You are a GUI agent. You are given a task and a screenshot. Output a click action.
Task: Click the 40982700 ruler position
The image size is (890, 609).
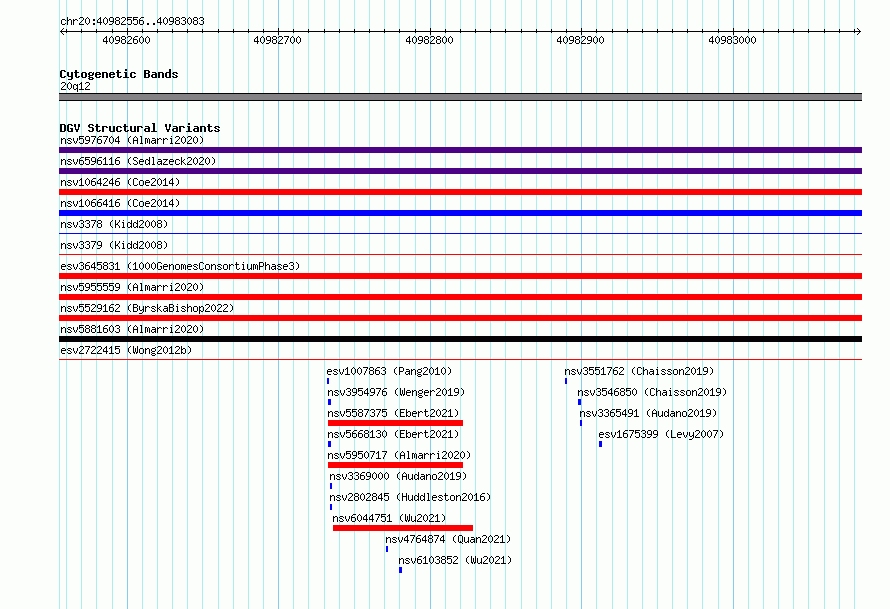pyautogui.click(x=278, y=40)
